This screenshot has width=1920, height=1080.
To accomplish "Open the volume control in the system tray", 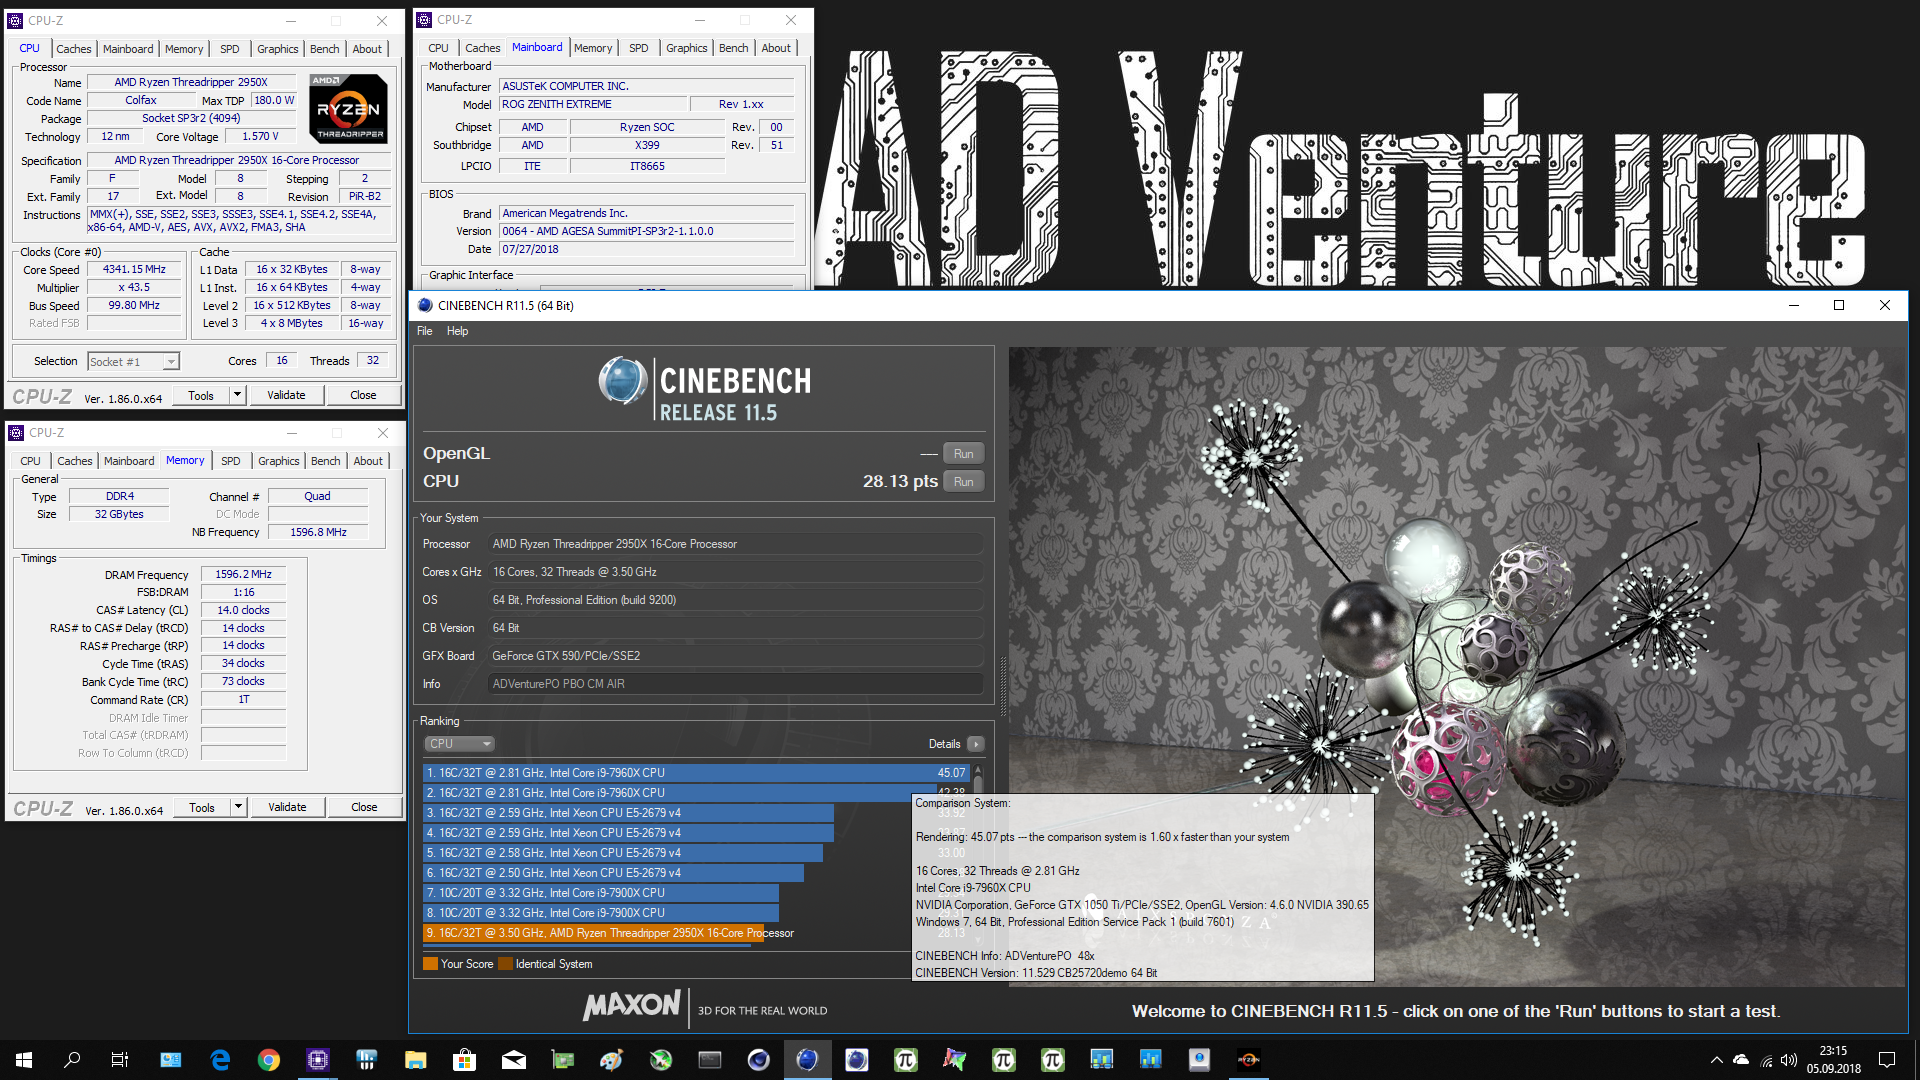I will 1789,1060.
